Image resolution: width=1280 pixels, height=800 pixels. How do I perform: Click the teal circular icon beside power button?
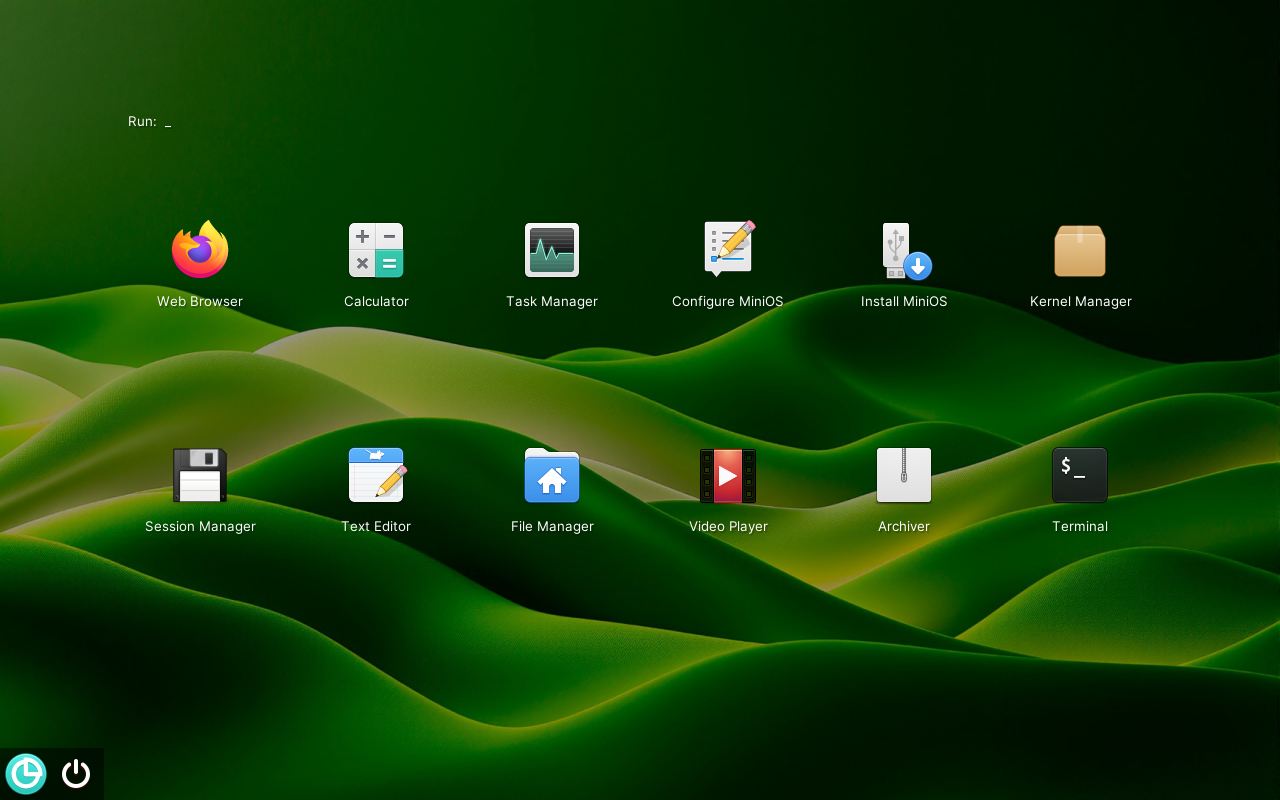pyautogui.click(x=26, y=773)
